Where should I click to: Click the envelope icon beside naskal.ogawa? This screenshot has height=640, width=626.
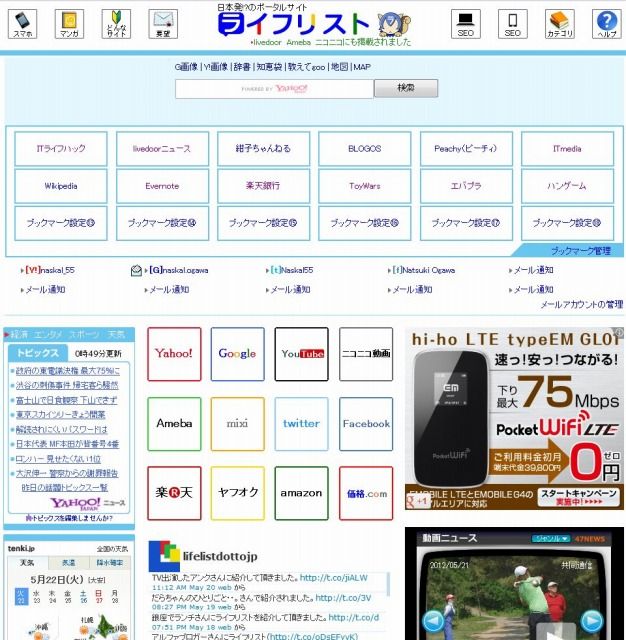pos(136,270)
